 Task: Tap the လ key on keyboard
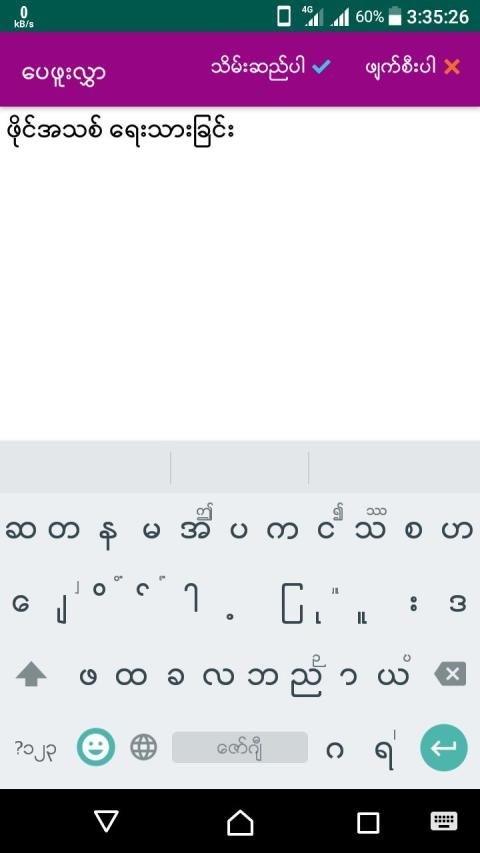[218, 676]
